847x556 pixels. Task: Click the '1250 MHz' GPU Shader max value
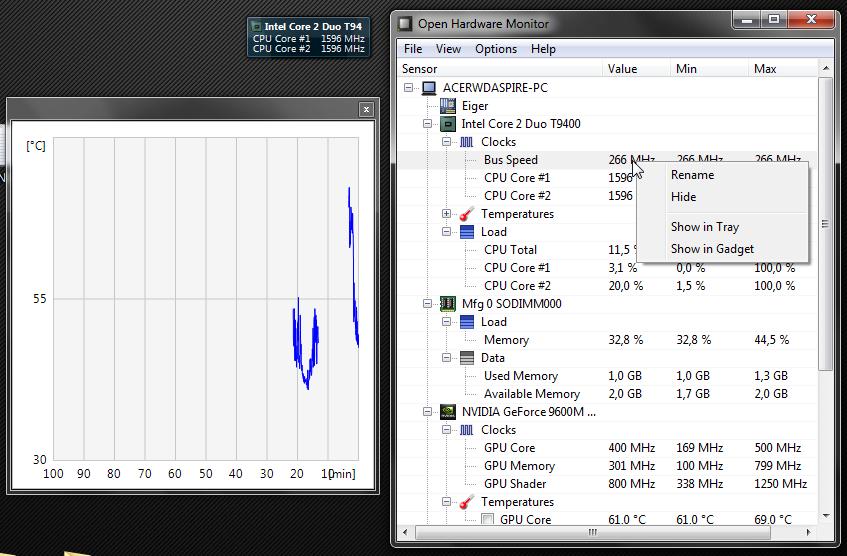click(781, 484)
